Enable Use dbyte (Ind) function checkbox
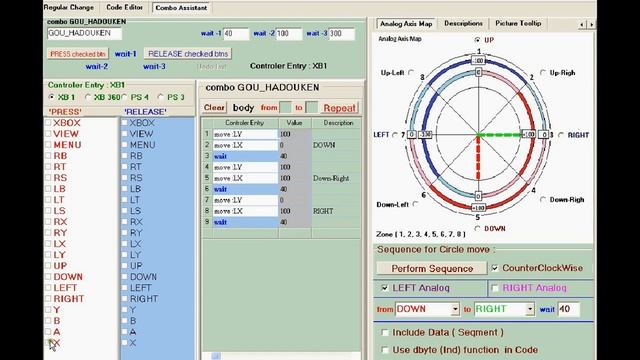 click(384, 350)
